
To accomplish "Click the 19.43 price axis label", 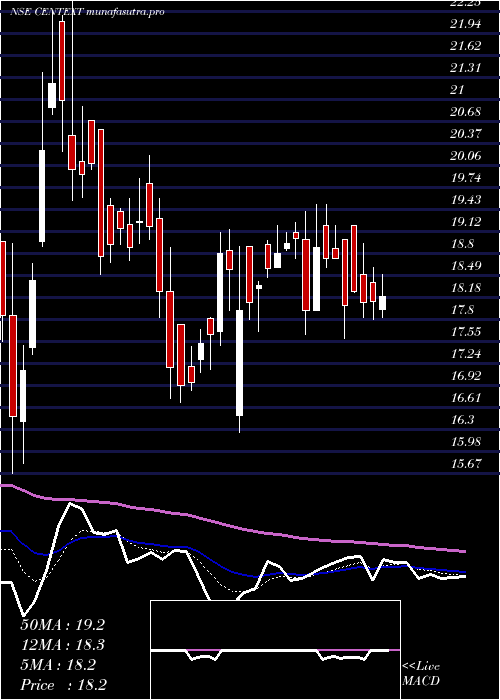I will point(466,200).
